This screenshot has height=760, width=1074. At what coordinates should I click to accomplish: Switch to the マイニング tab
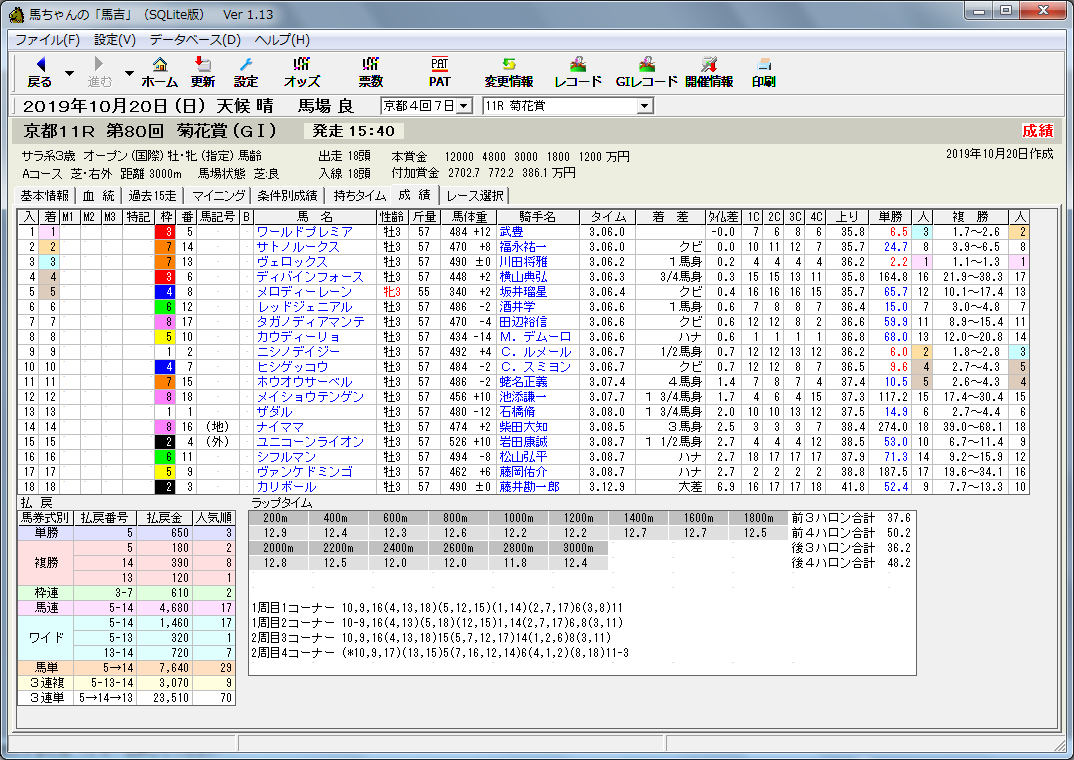[218, 196]
